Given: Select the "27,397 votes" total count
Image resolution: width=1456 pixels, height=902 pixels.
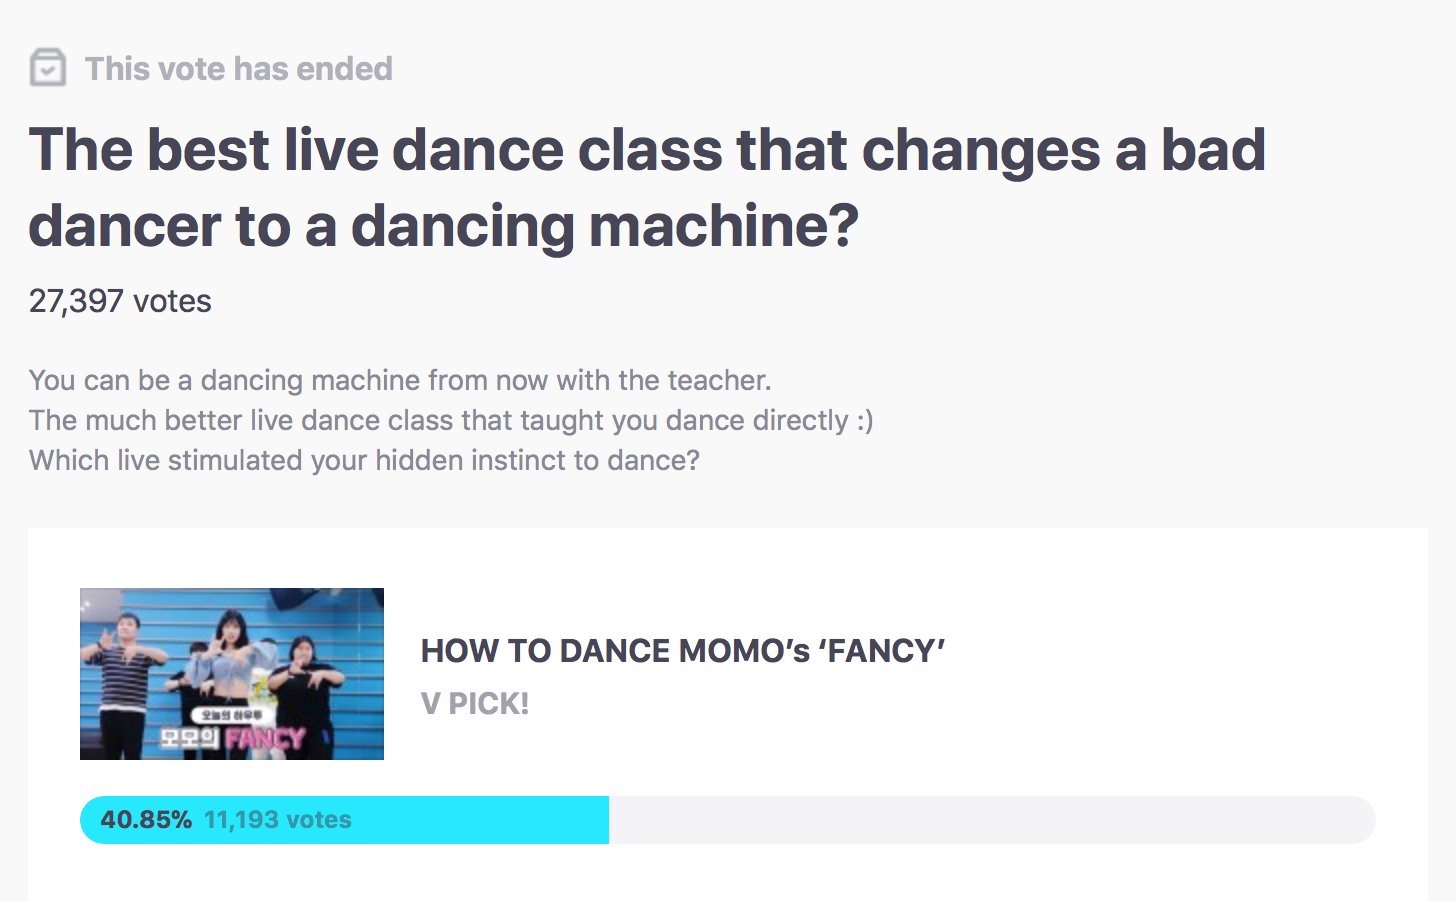Looking at the screenshot, I should click(x=120, y=301).
